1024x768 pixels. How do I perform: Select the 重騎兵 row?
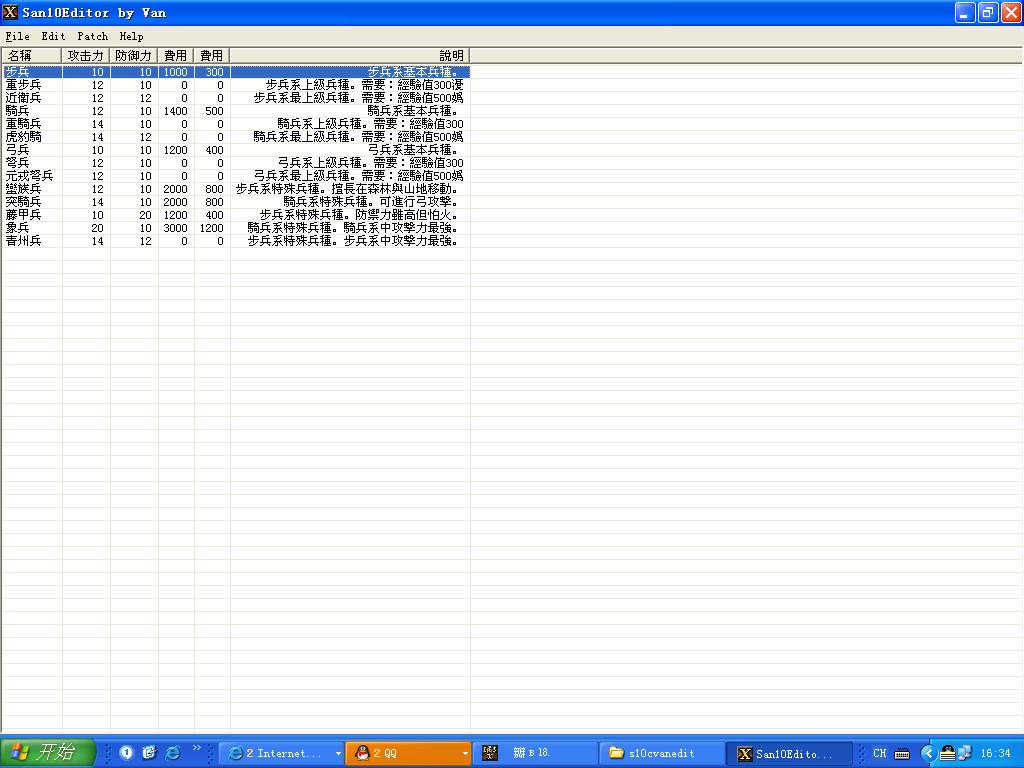tap(236, 124)
